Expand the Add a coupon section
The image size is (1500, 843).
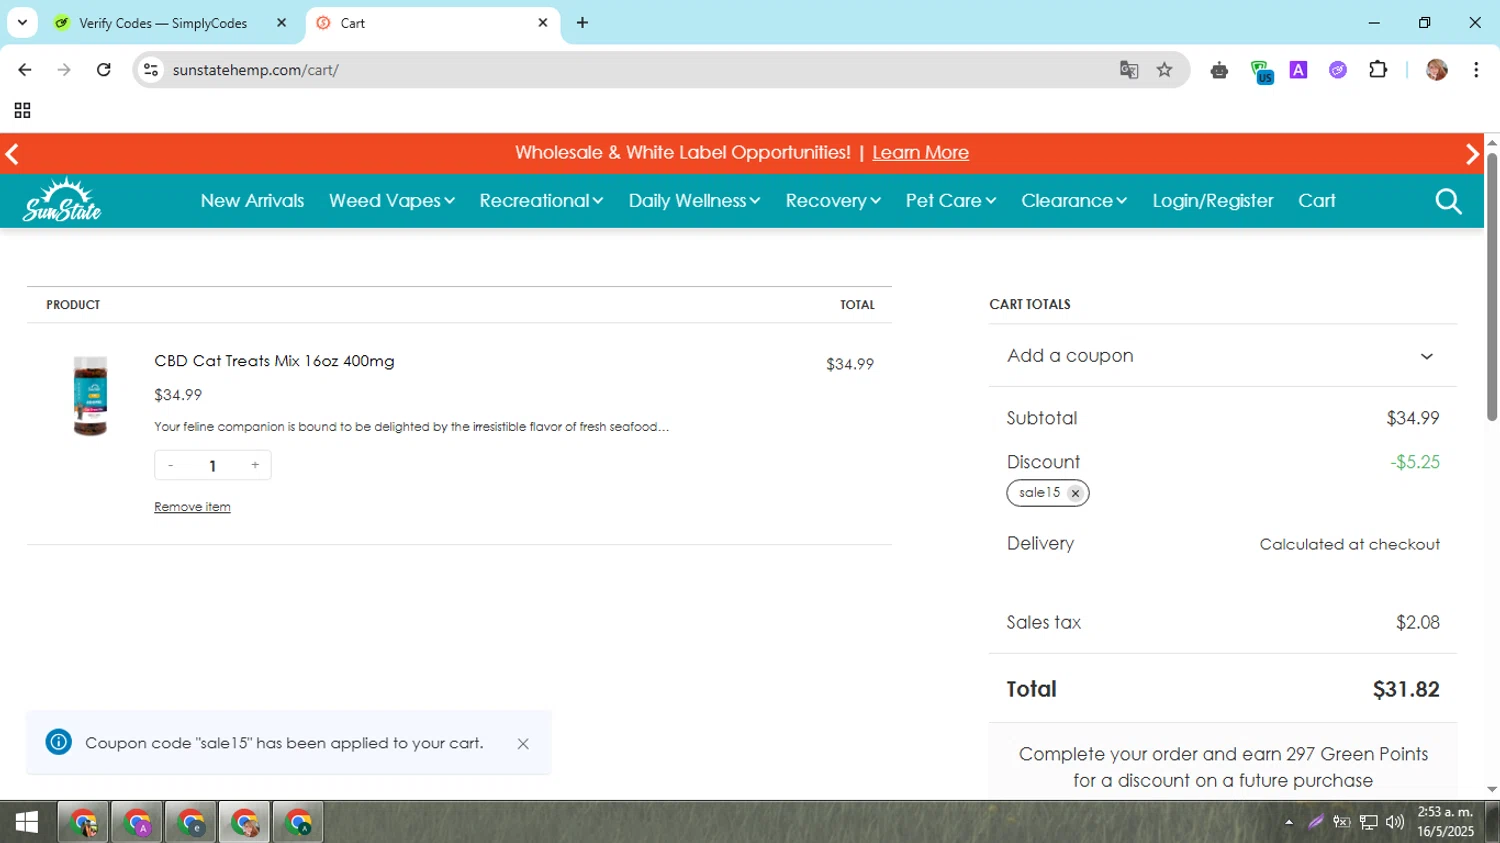(1222, 356)
